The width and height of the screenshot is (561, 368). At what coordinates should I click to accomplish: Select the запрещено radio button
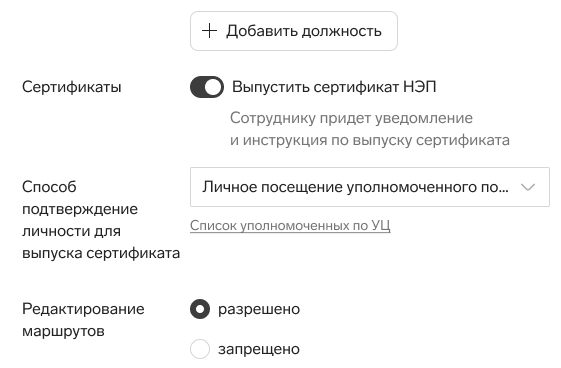point(200,349)
